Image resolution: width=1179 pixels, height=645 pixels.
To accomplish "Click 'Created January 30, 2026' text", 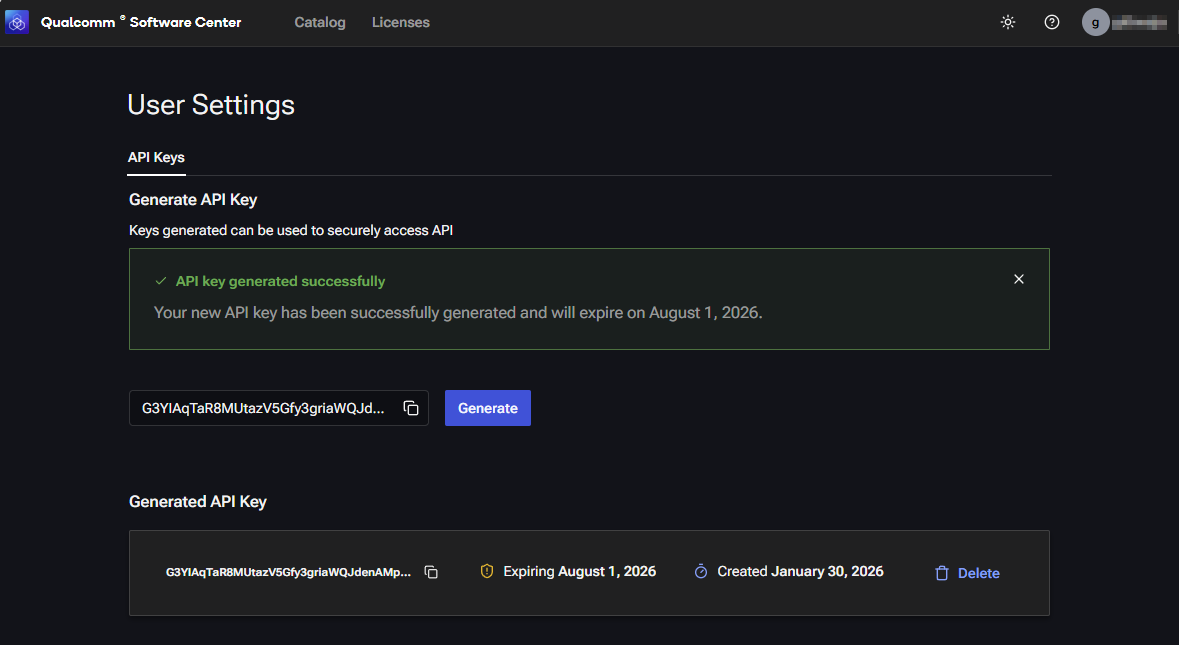I will click(800, 571).
